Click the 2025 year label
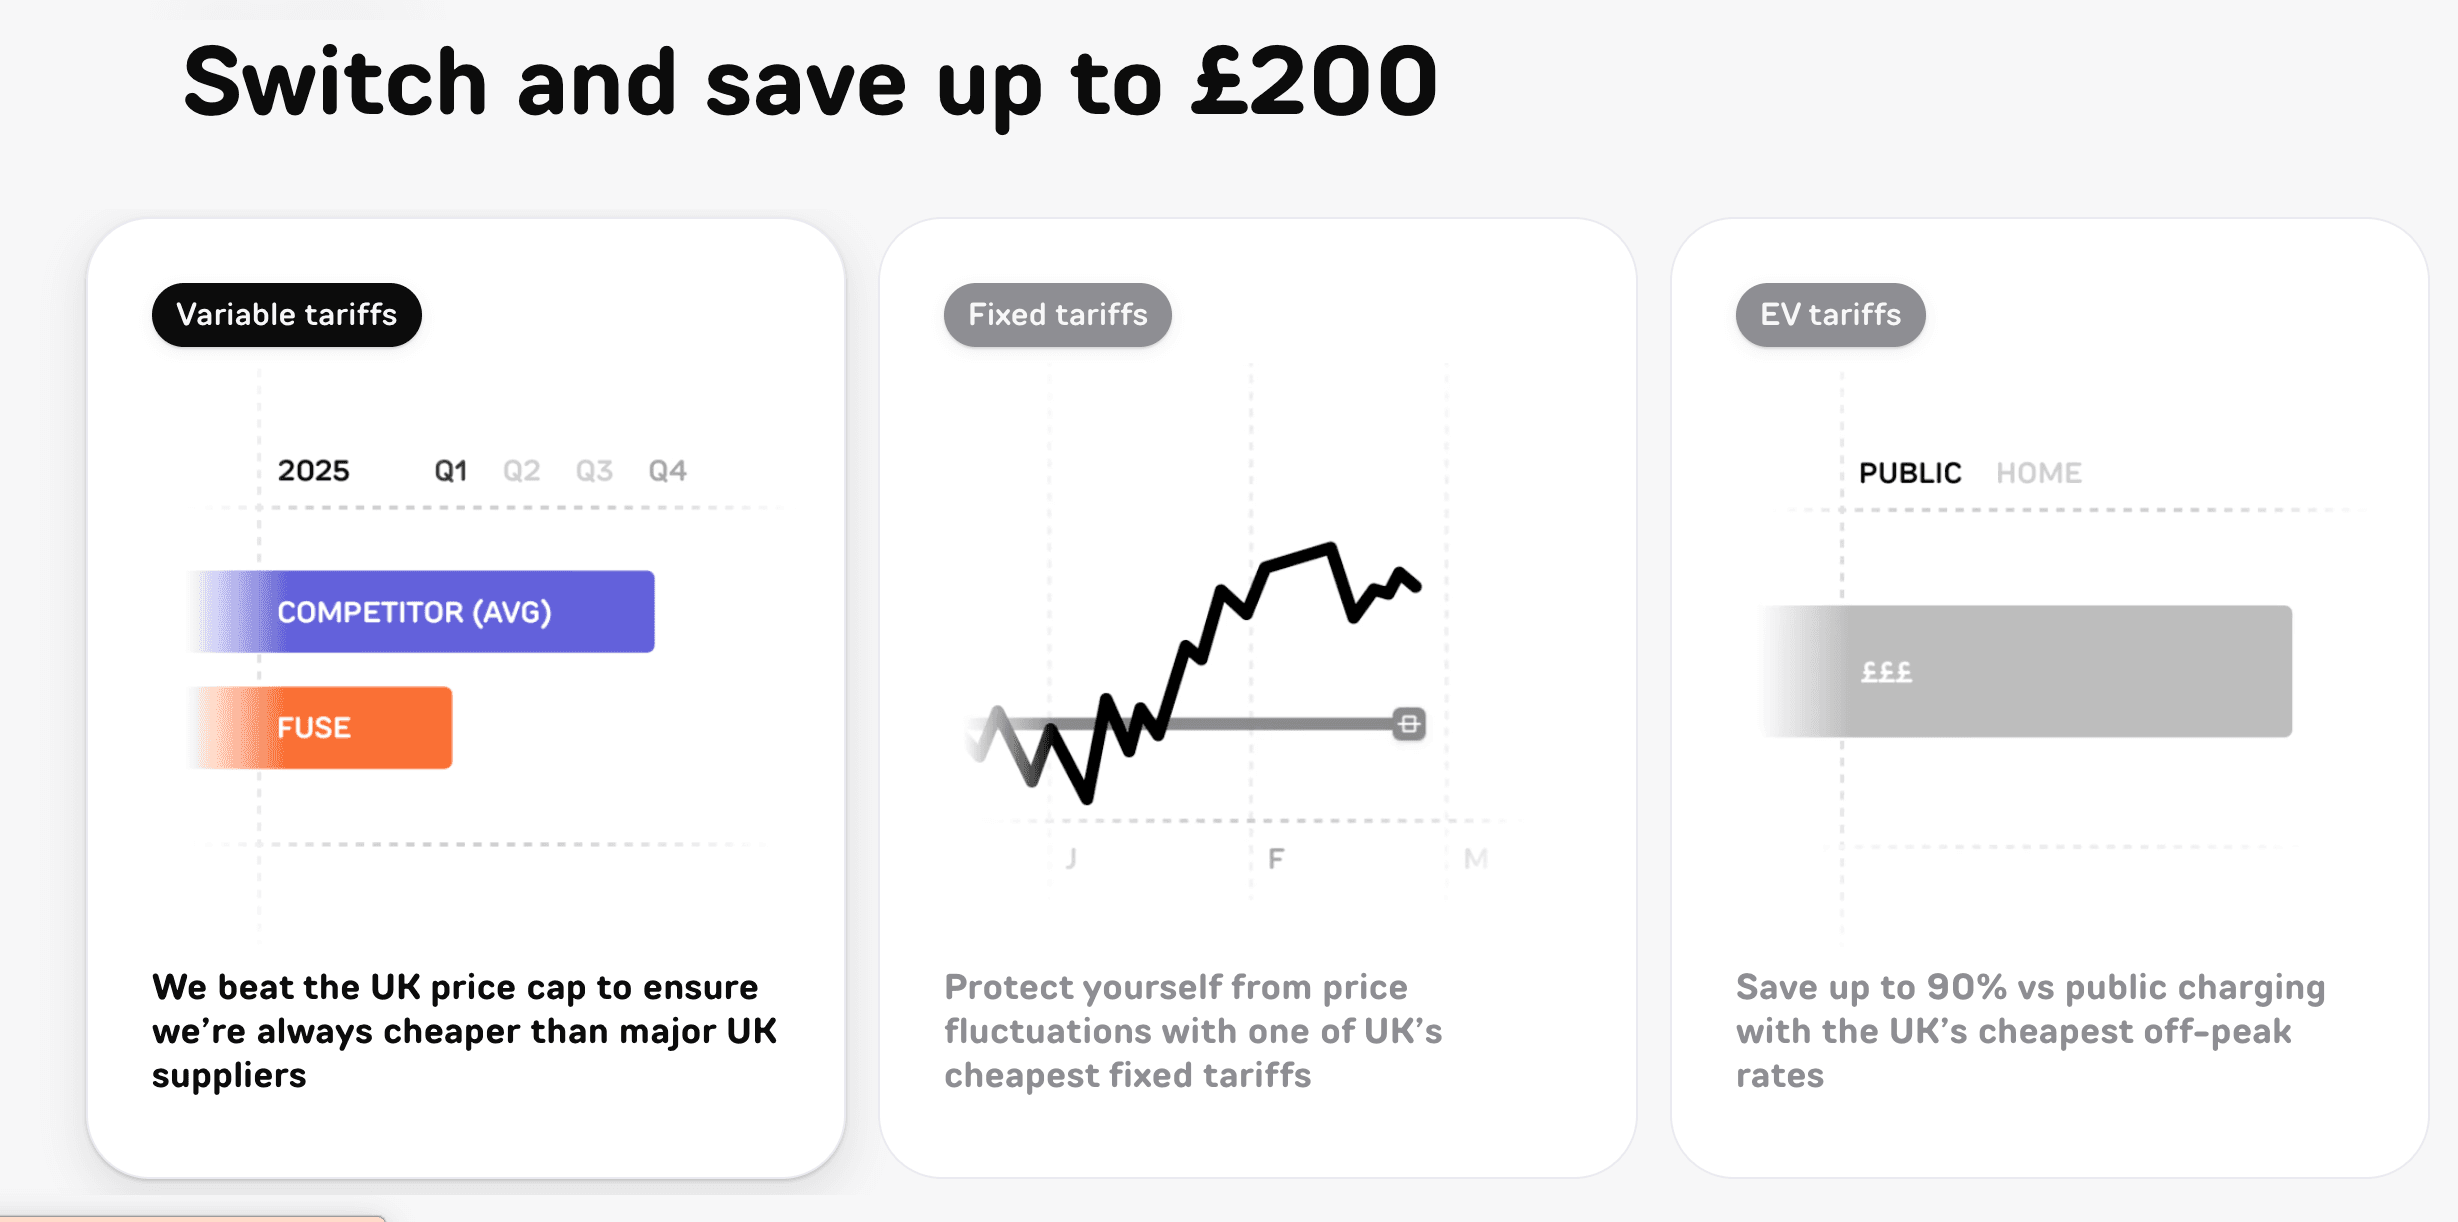This screenshot has width=2458, height=1222. pyautogui.click(x=313, y=471)
